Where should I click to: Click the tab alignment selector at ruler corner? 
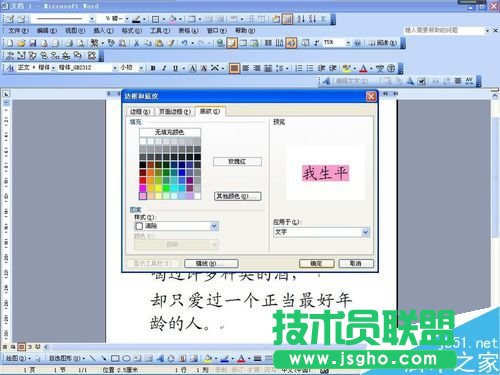pos(6,94)
